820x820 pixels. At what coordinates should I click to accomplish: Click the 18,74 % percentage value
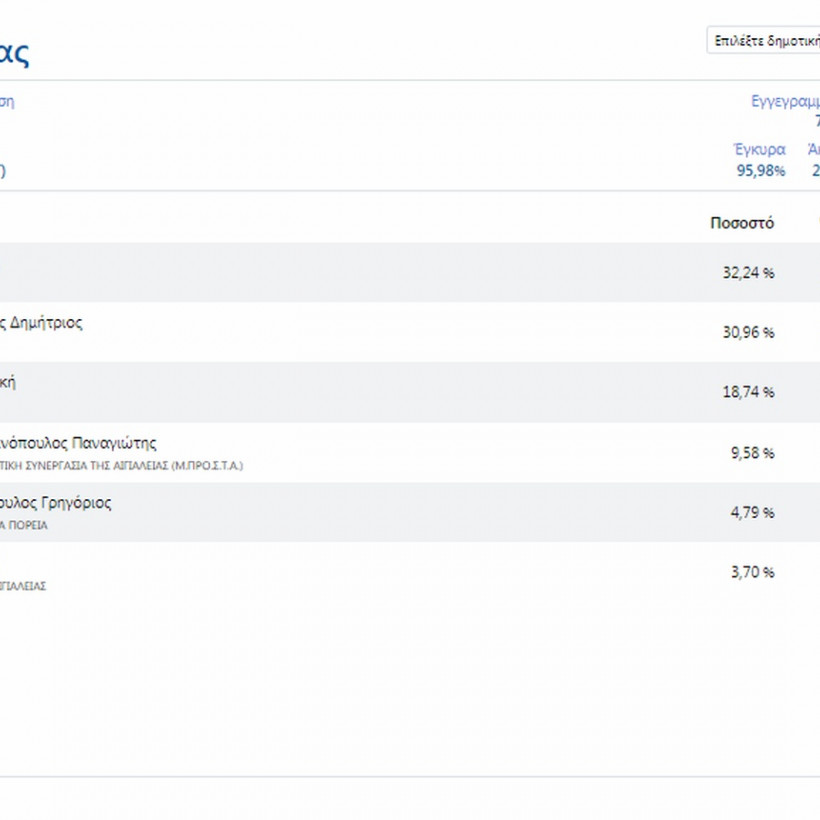point(748,393)
